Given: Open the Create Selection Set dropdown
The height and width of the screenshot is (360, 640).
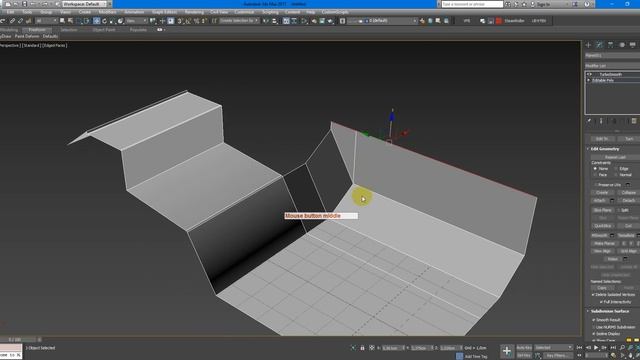Looking at the screenshot, I should tap(239, 21).
